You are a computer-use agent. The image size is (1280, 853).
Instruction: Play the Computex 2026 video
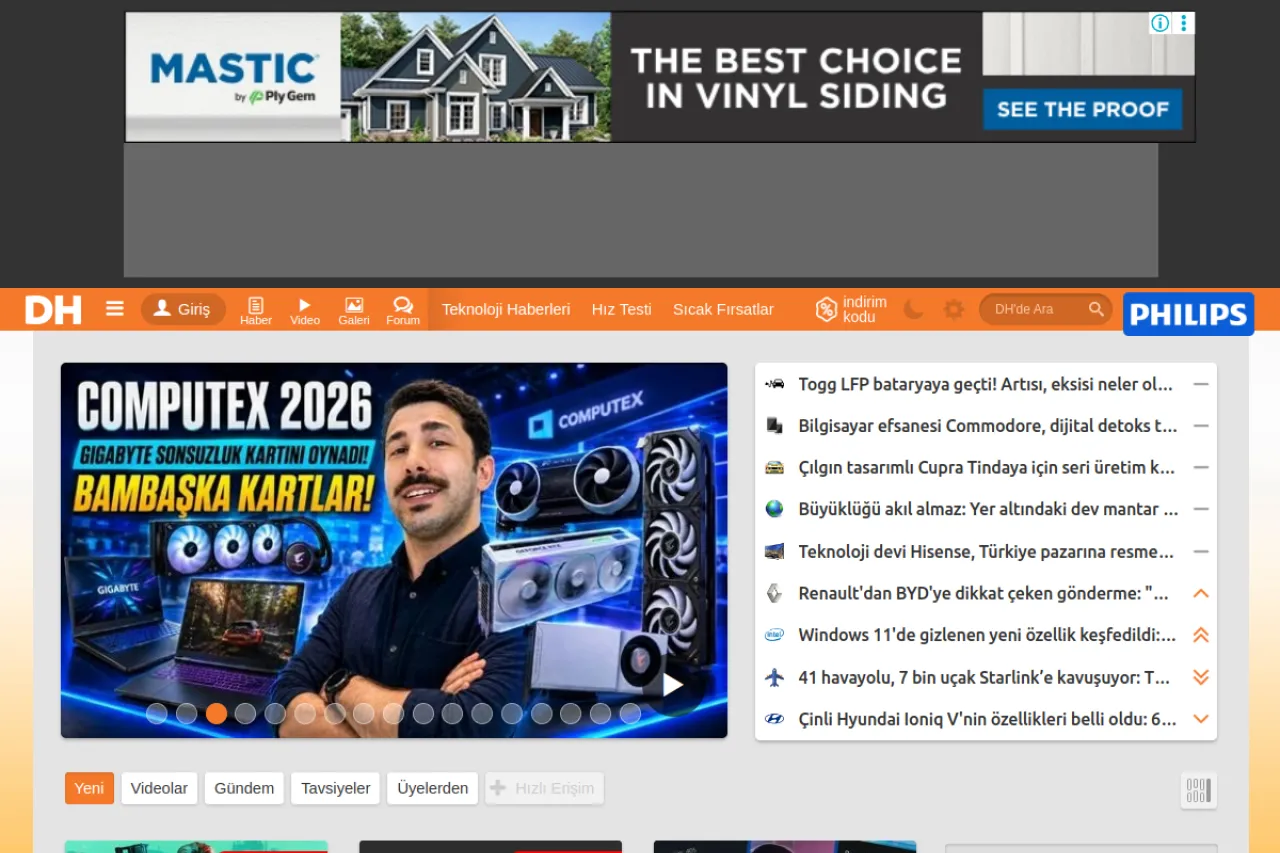[673, 685]
